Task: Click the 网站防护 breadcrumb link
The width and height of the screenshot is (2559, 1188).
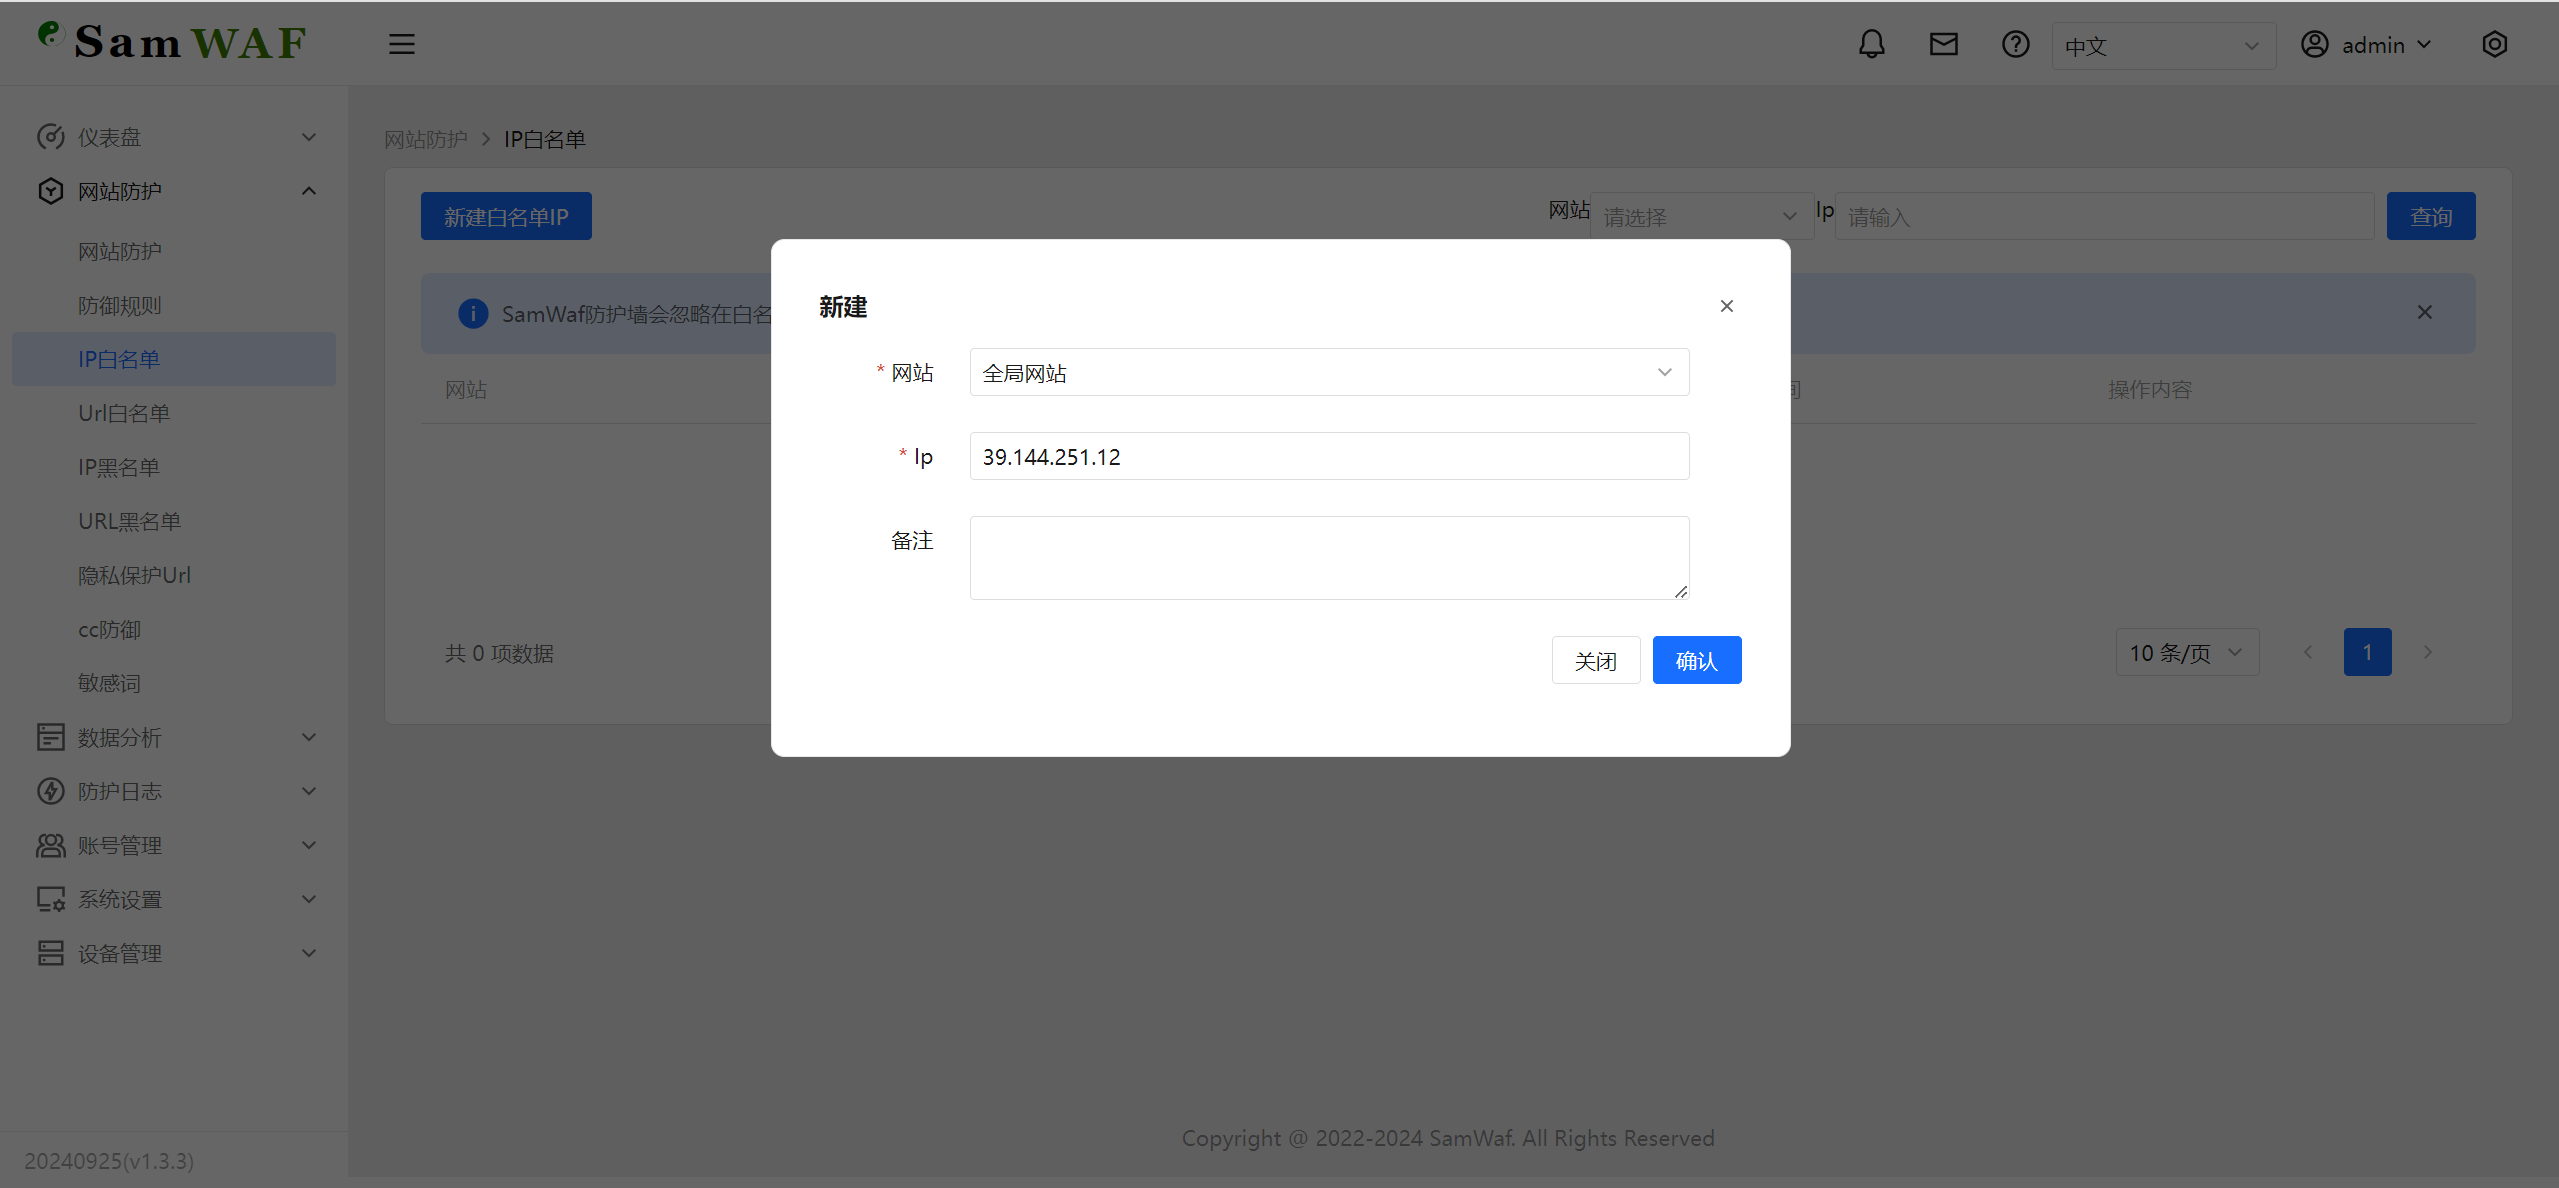Action: point(426,139)
